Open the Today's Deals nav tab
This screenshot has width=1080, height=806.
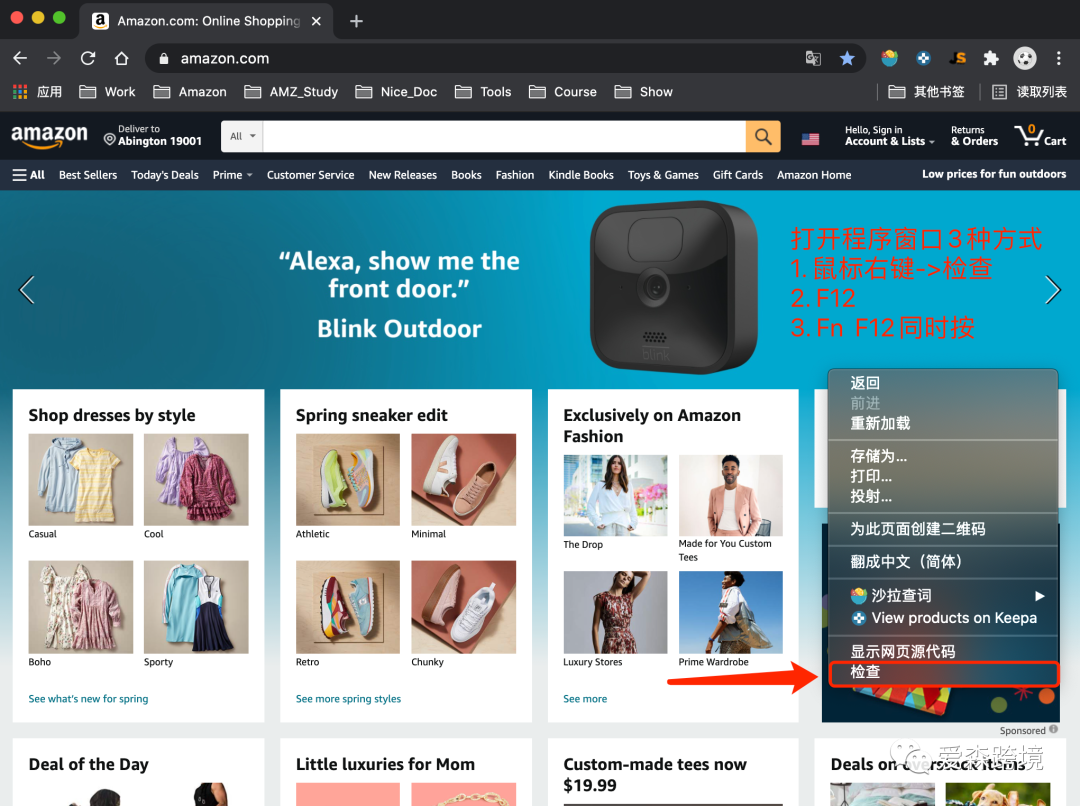click(164, 175)
